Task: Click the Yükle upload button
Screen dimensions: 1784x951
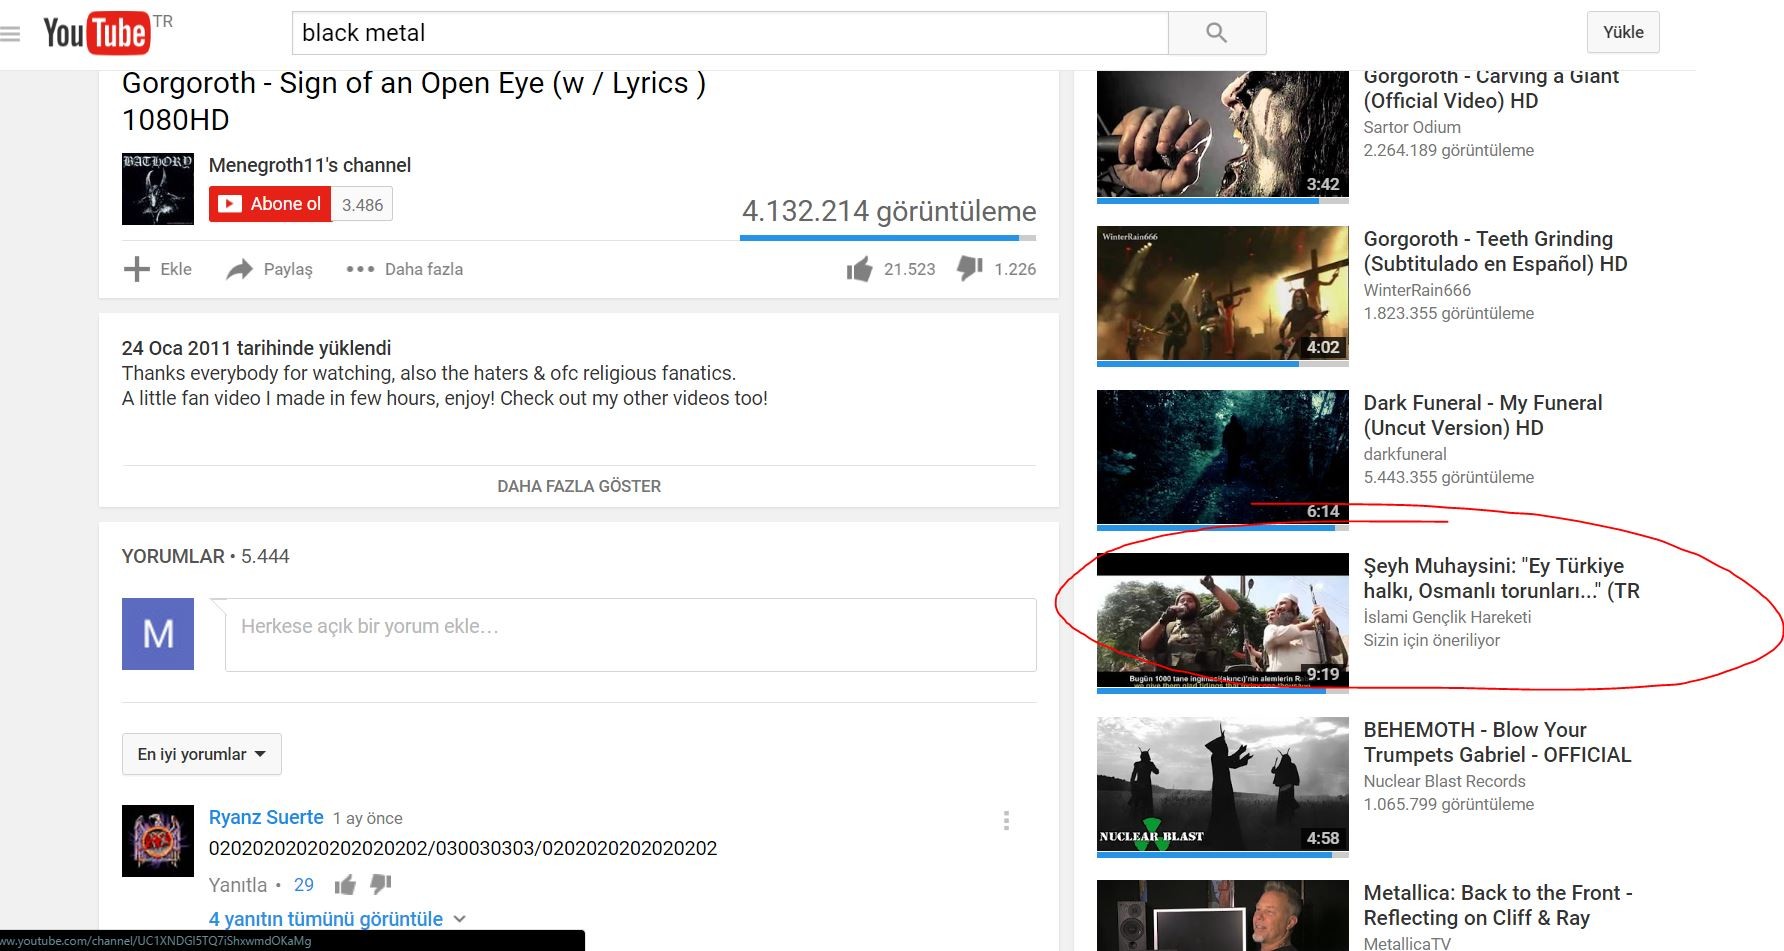Action: click(1623, 32)
